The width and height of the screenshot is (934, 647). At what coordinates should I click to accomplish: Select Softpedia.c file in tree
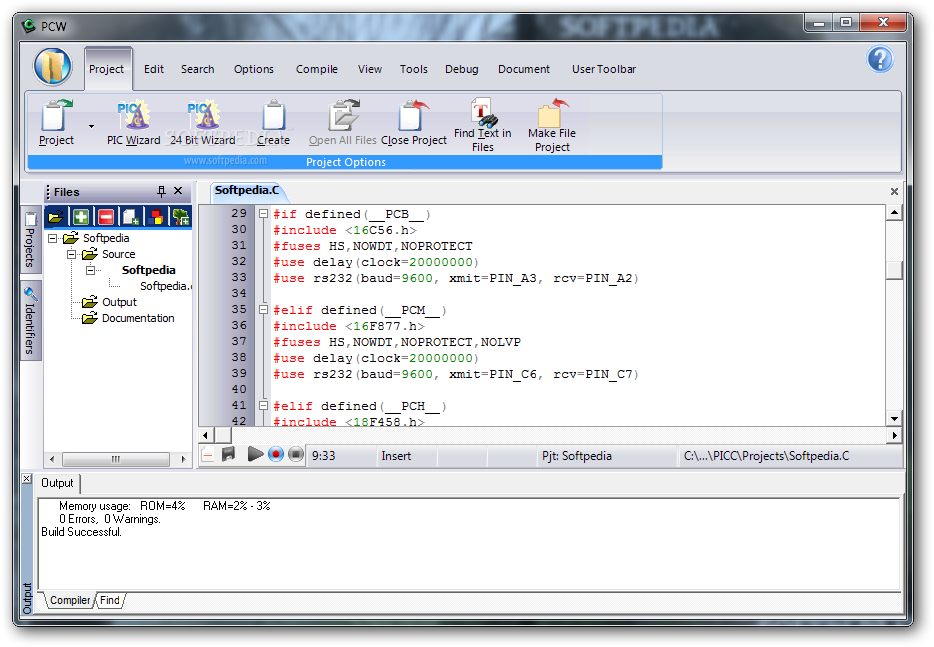point(165,286)
